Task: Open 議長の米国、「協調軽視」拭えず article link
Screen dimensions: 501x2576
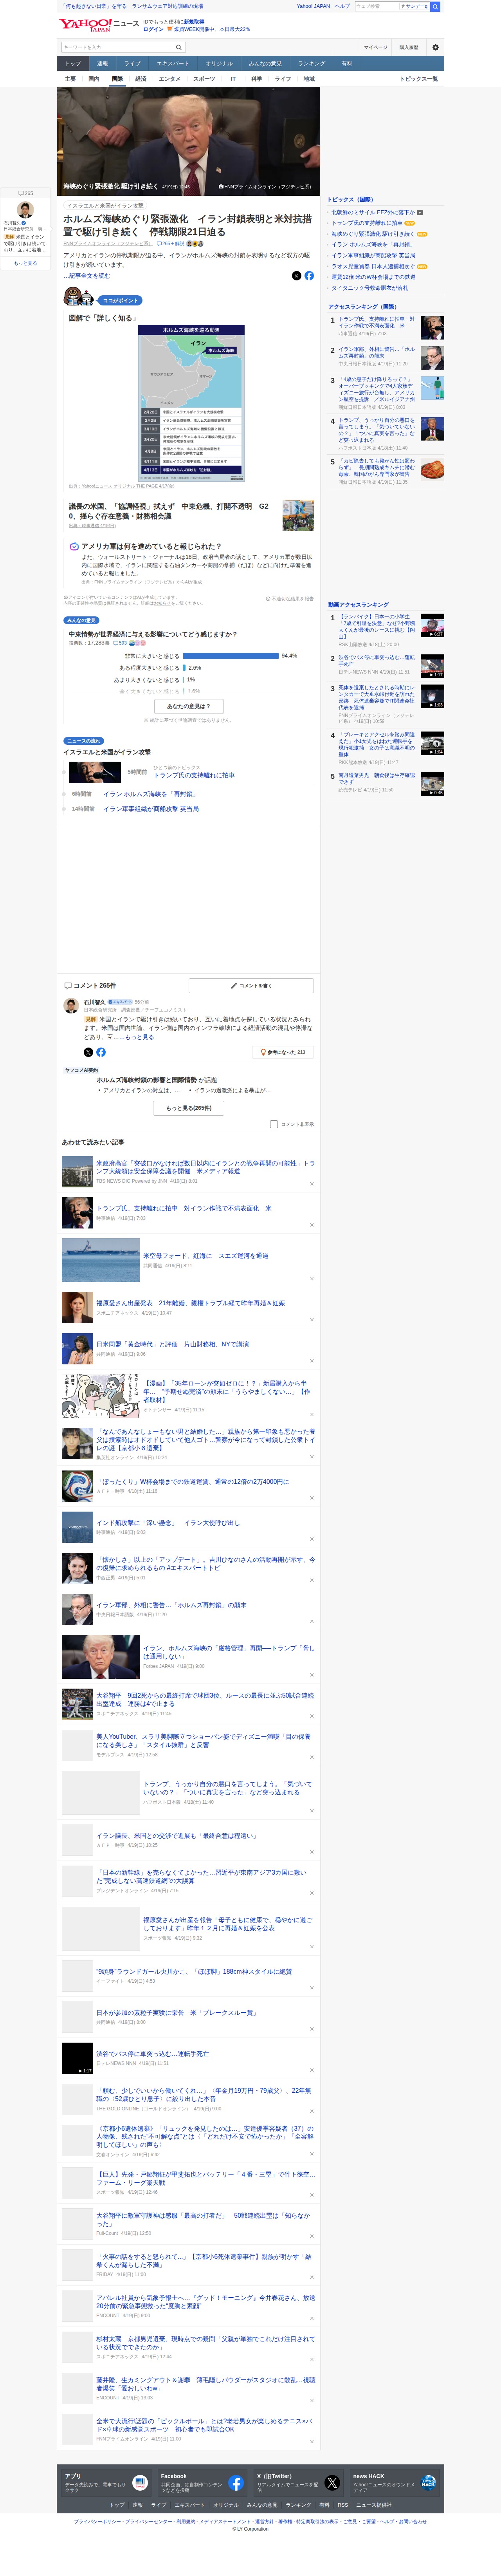Action: click(169, 511)
